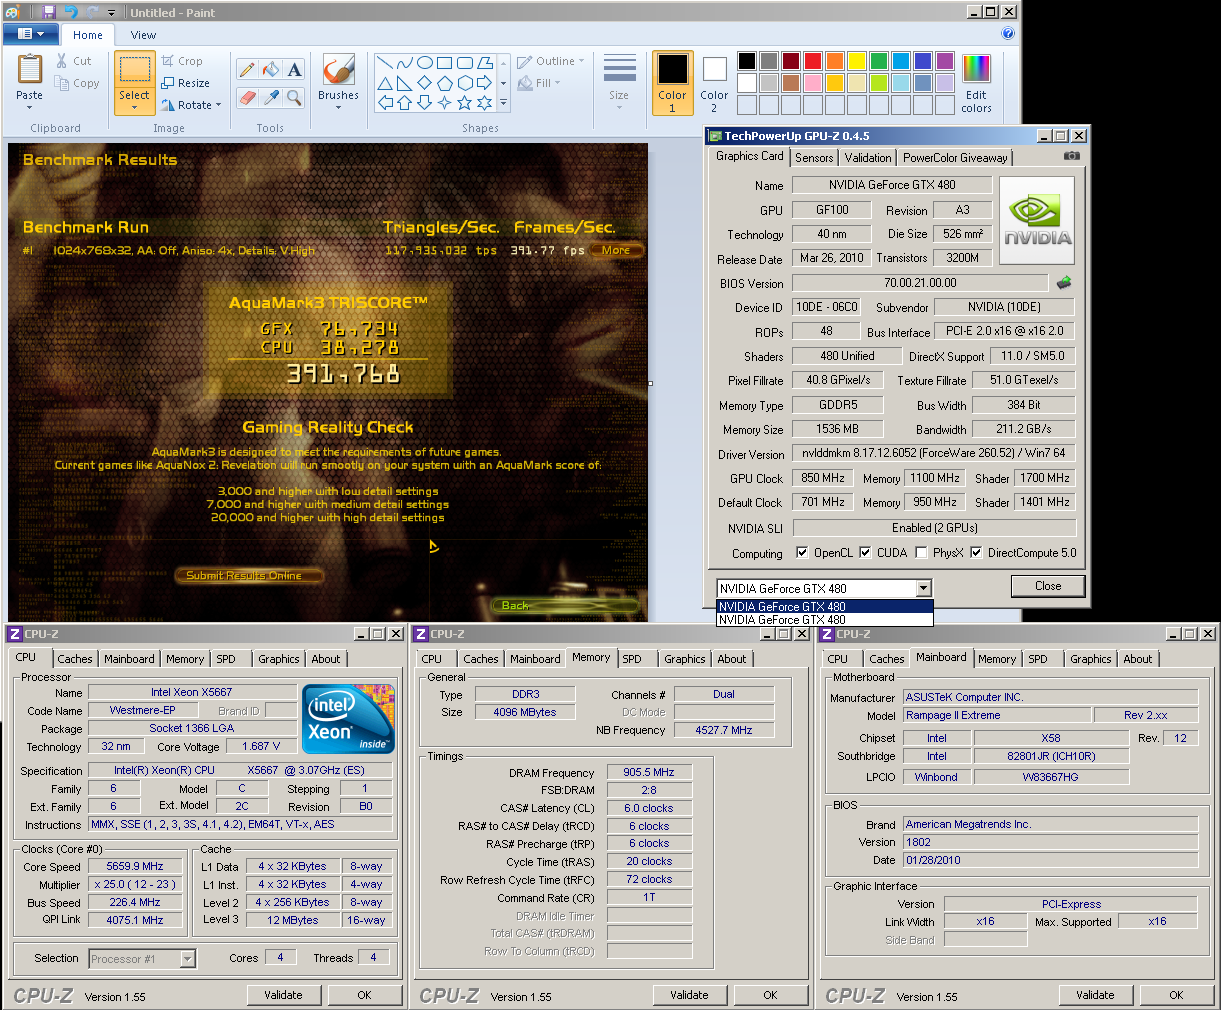The image size is (1221, 1010).
Task: Customize Quick Access Toolbar dropdown in Paint
Action: pyautogui.click(x=111, y=13)
